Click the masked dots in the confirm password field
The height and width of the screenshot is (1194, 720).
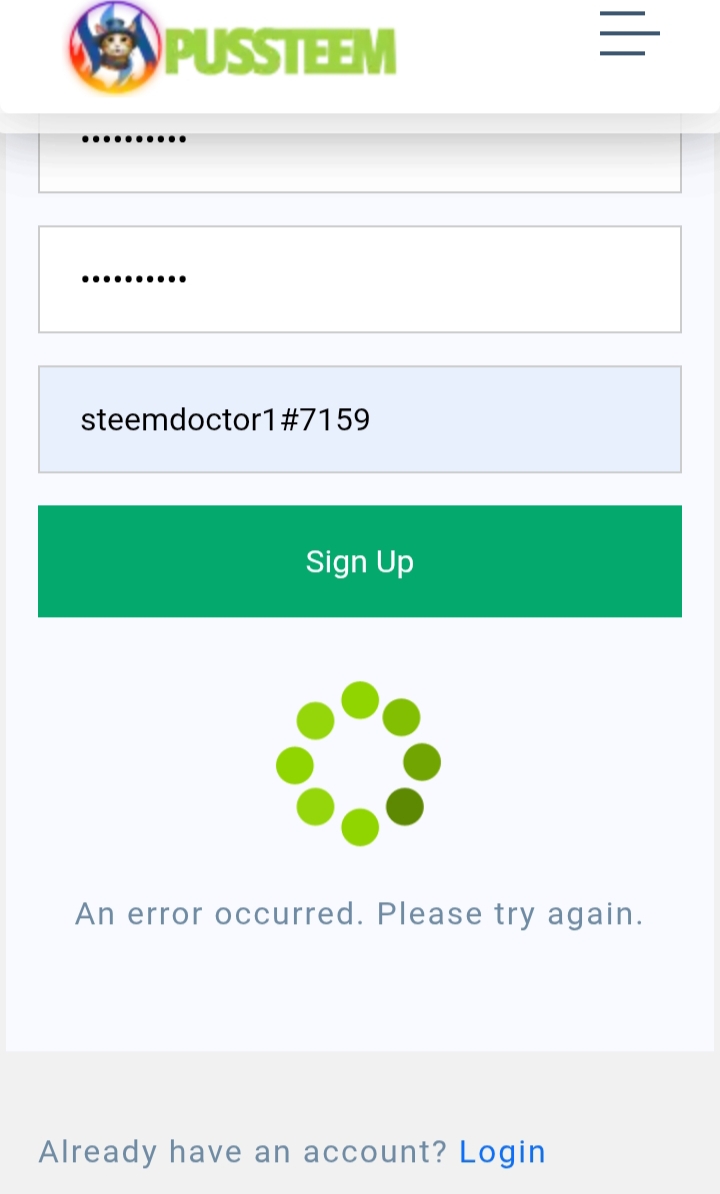[134, 279]
